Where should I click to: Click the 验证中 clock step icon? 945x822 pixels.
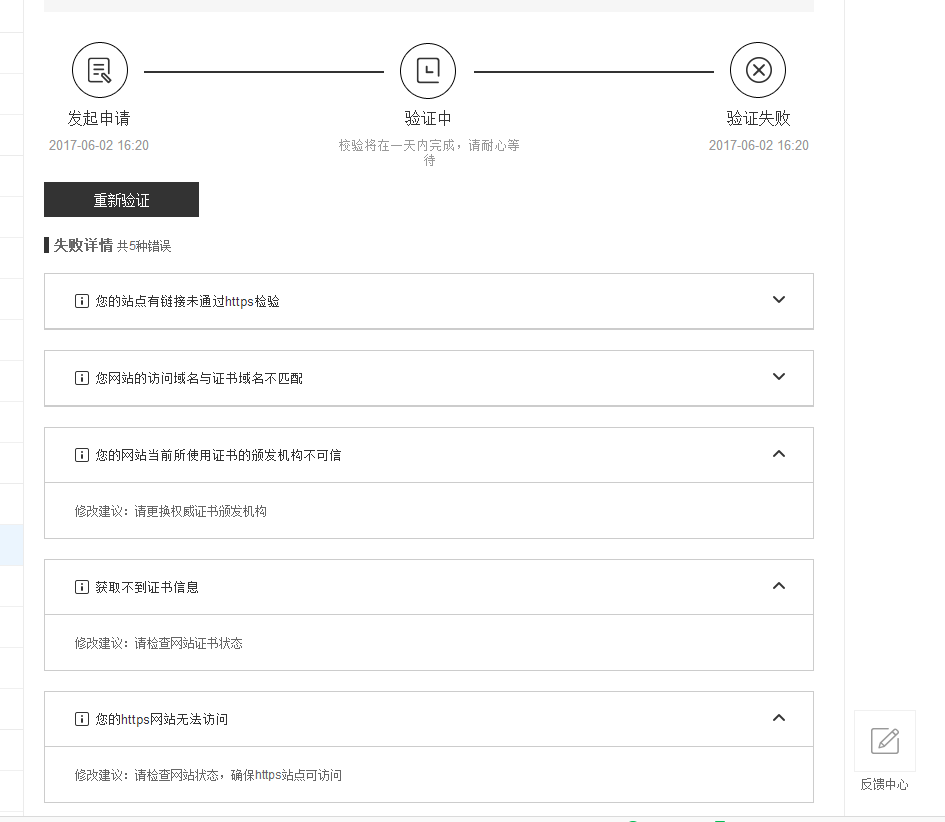(x=428, y=70)
